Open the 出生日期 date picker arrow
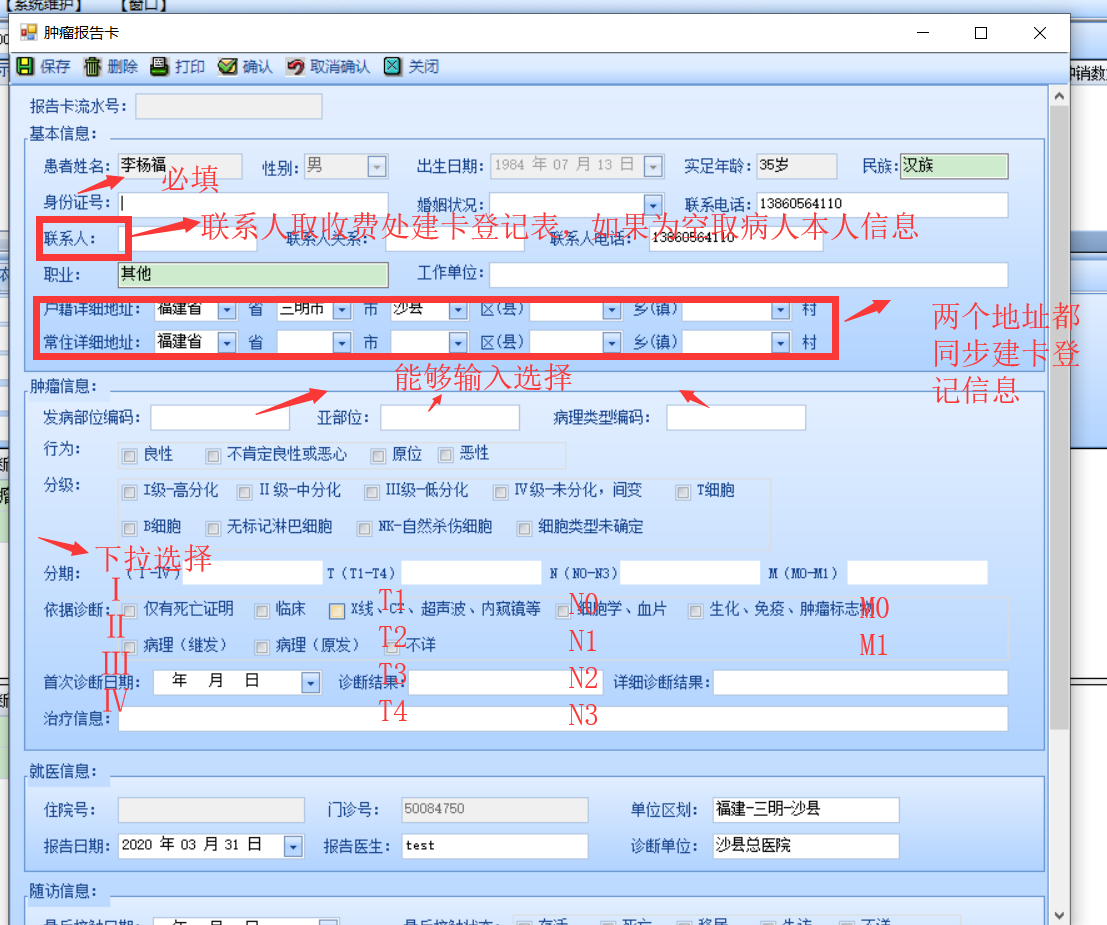This screenshot has height=925, width=1107. pyautogui.click(x=653, y=167)
